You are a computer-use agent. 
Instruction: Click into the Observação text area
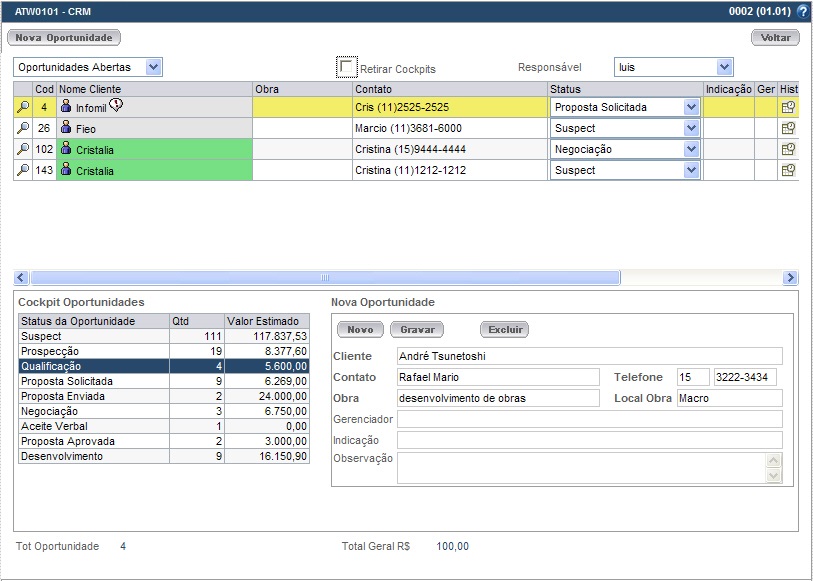[581, 468]
